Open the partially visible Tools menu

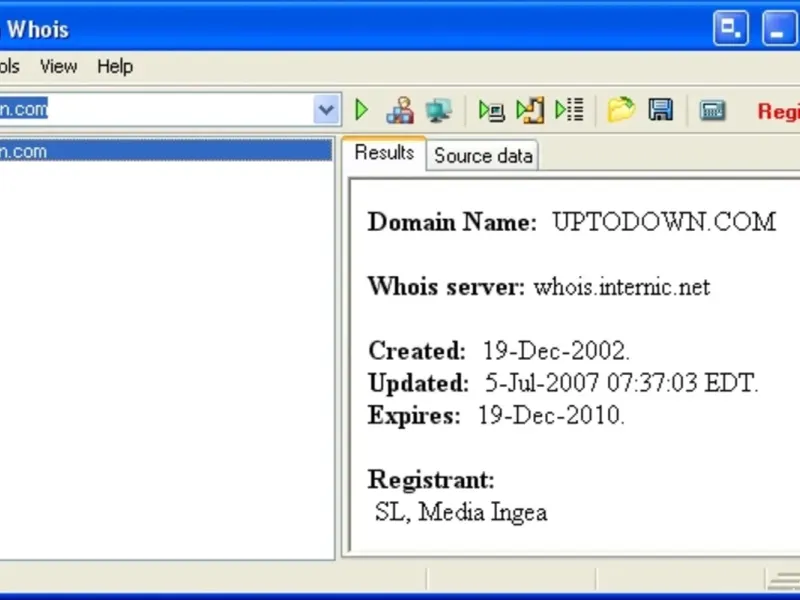tap(10, 66)
